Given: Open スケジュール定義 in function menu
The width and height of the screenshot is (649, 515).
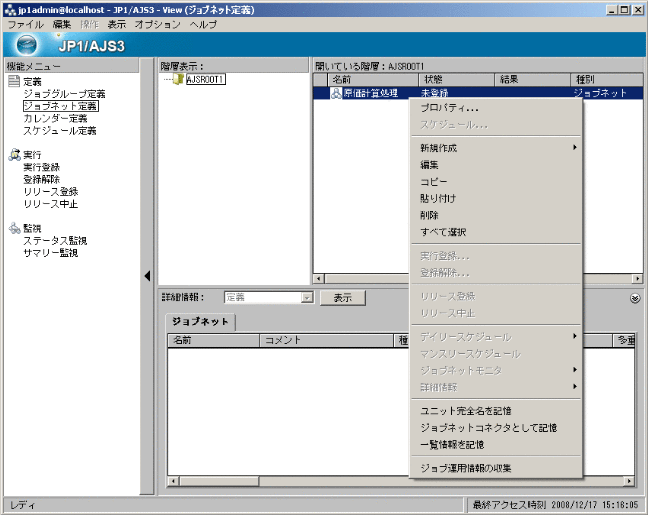Looking at the screenshot, I should coord(60,131).
